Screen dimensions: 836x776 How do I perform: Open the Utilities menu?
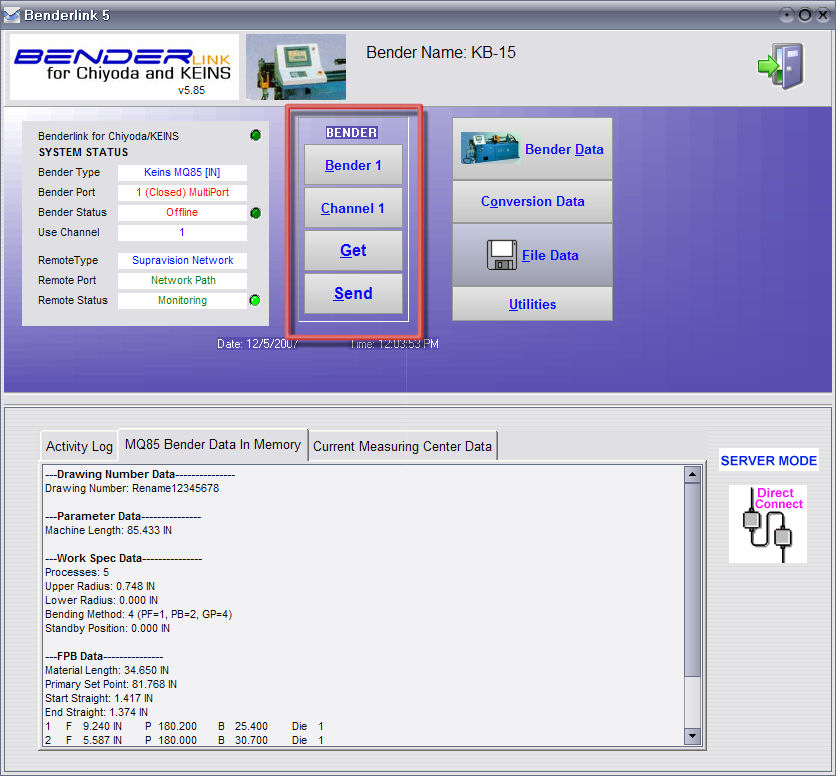(532, 304)
